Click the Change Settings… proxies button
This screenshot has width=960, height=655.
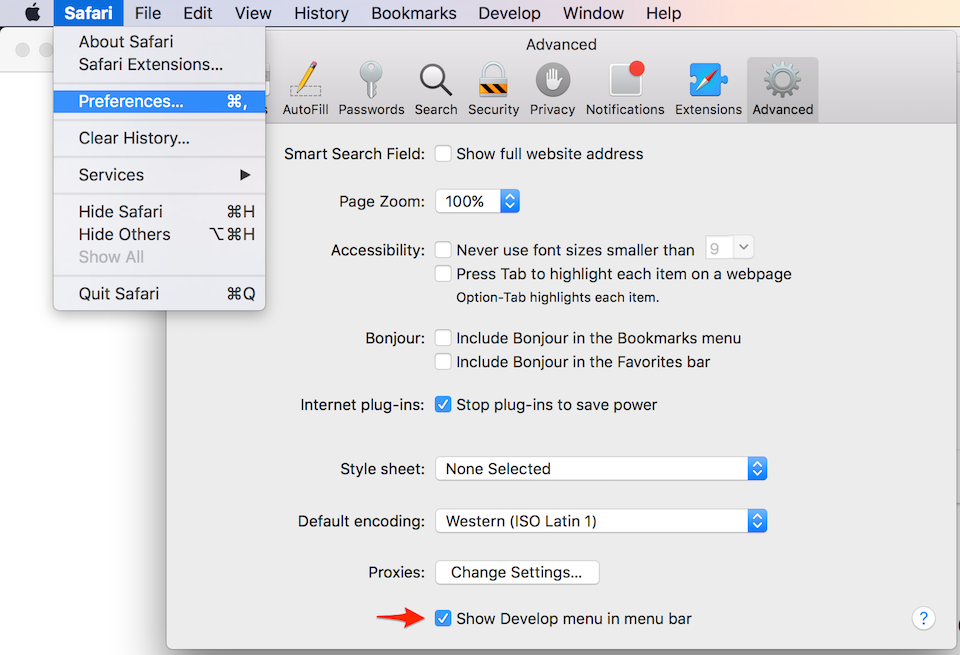tap(517, 572)
